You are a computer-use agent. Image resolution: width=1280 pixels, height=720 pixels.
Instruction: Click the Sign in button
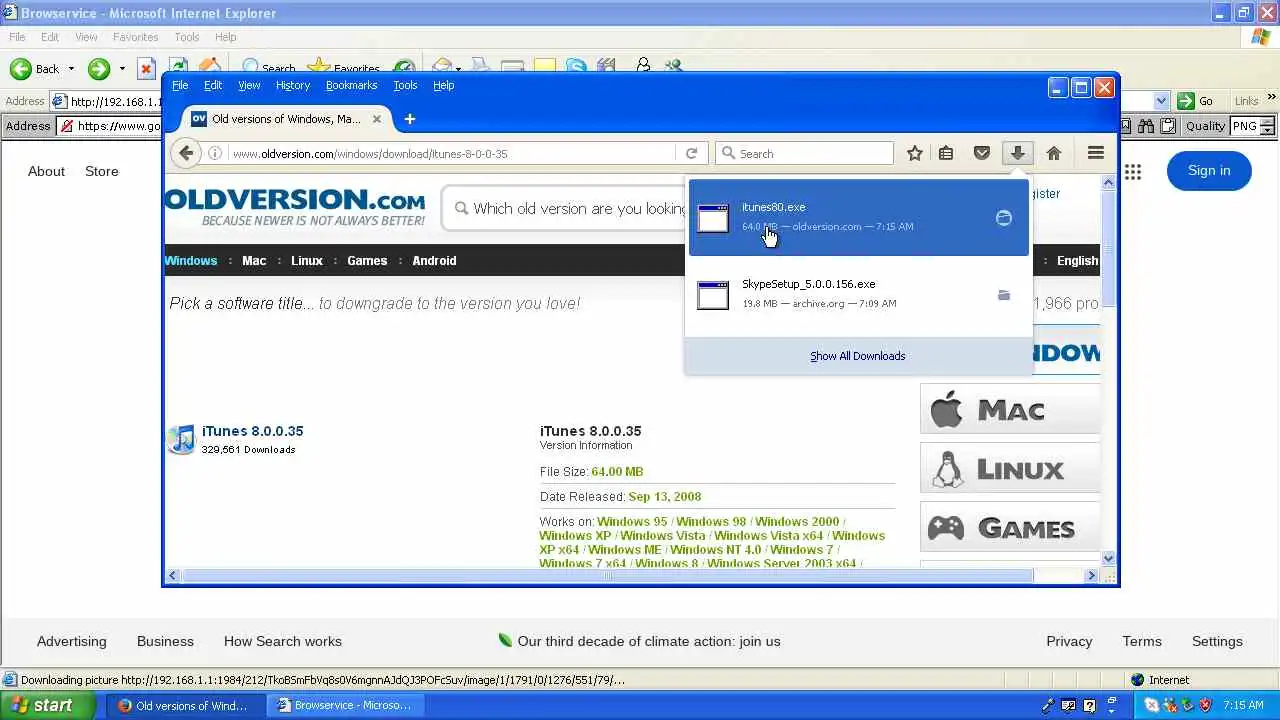pos(1209,171)
